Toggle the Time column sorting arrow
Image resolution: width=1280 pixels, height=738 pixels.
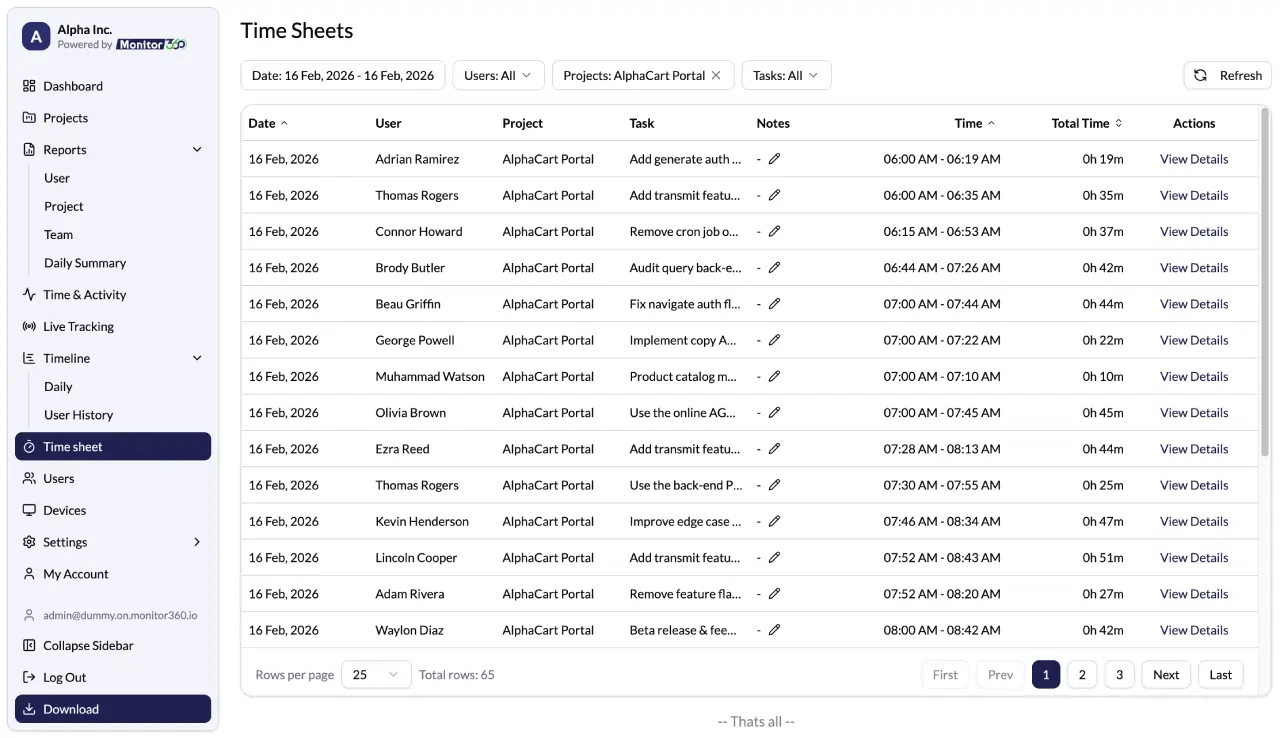tap(991, 123)
